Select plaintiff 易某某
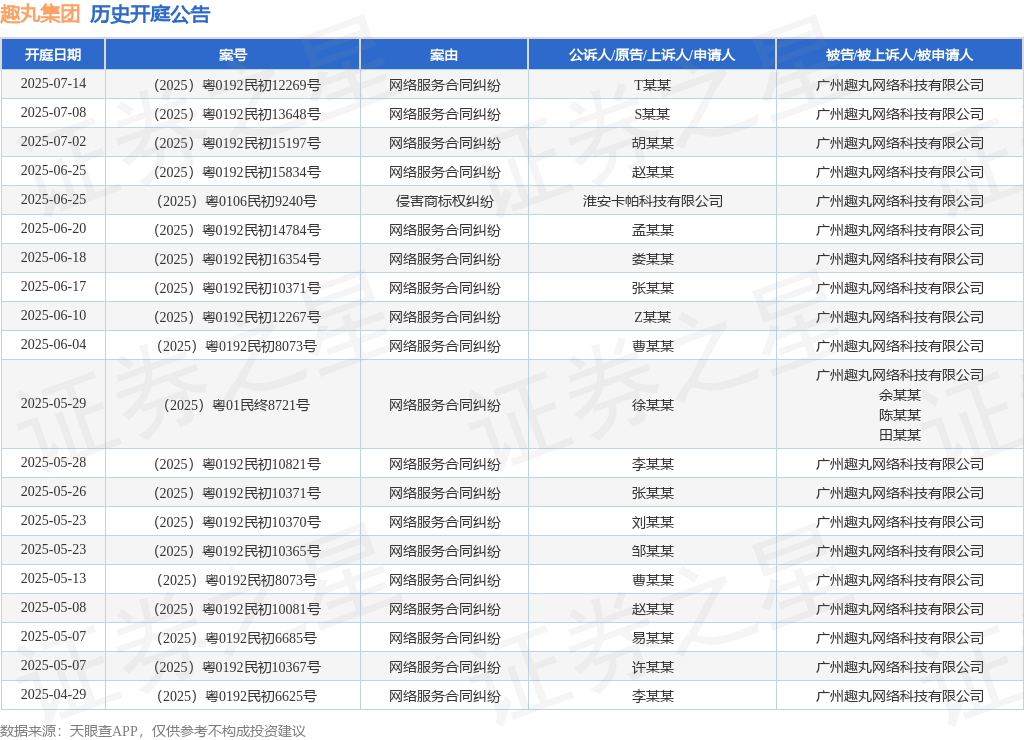The image size is (1024, 740). tap(652, 637)
